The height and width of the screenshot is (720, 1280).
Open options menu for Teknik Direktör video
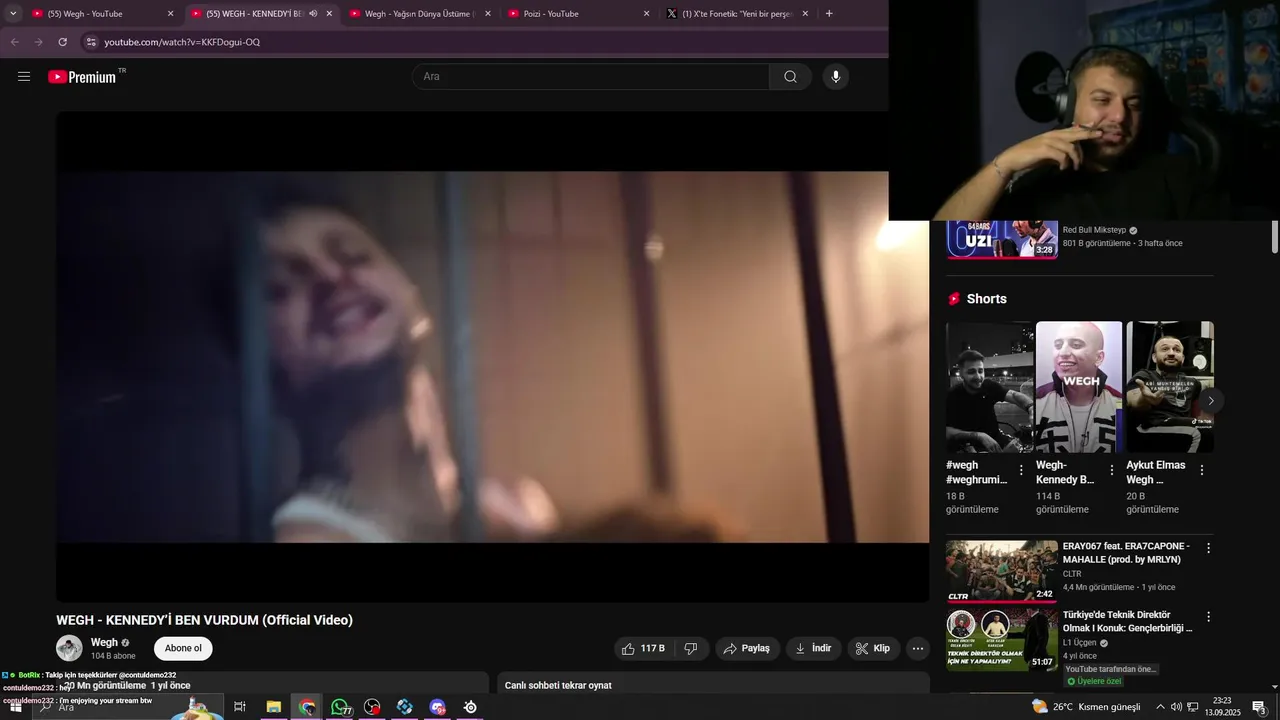pyautogui.click(x=1208, y=617)
